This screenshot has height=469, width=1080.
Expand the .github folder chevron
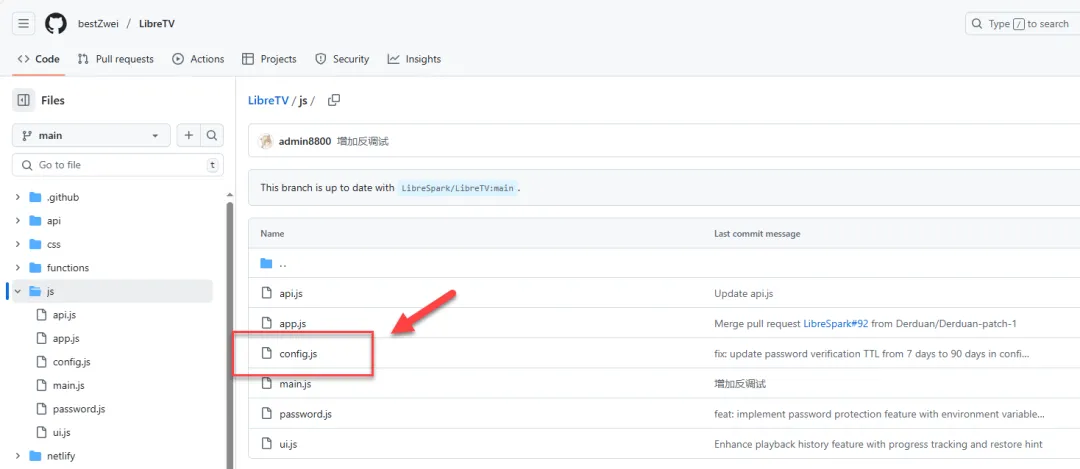(18, 198)
